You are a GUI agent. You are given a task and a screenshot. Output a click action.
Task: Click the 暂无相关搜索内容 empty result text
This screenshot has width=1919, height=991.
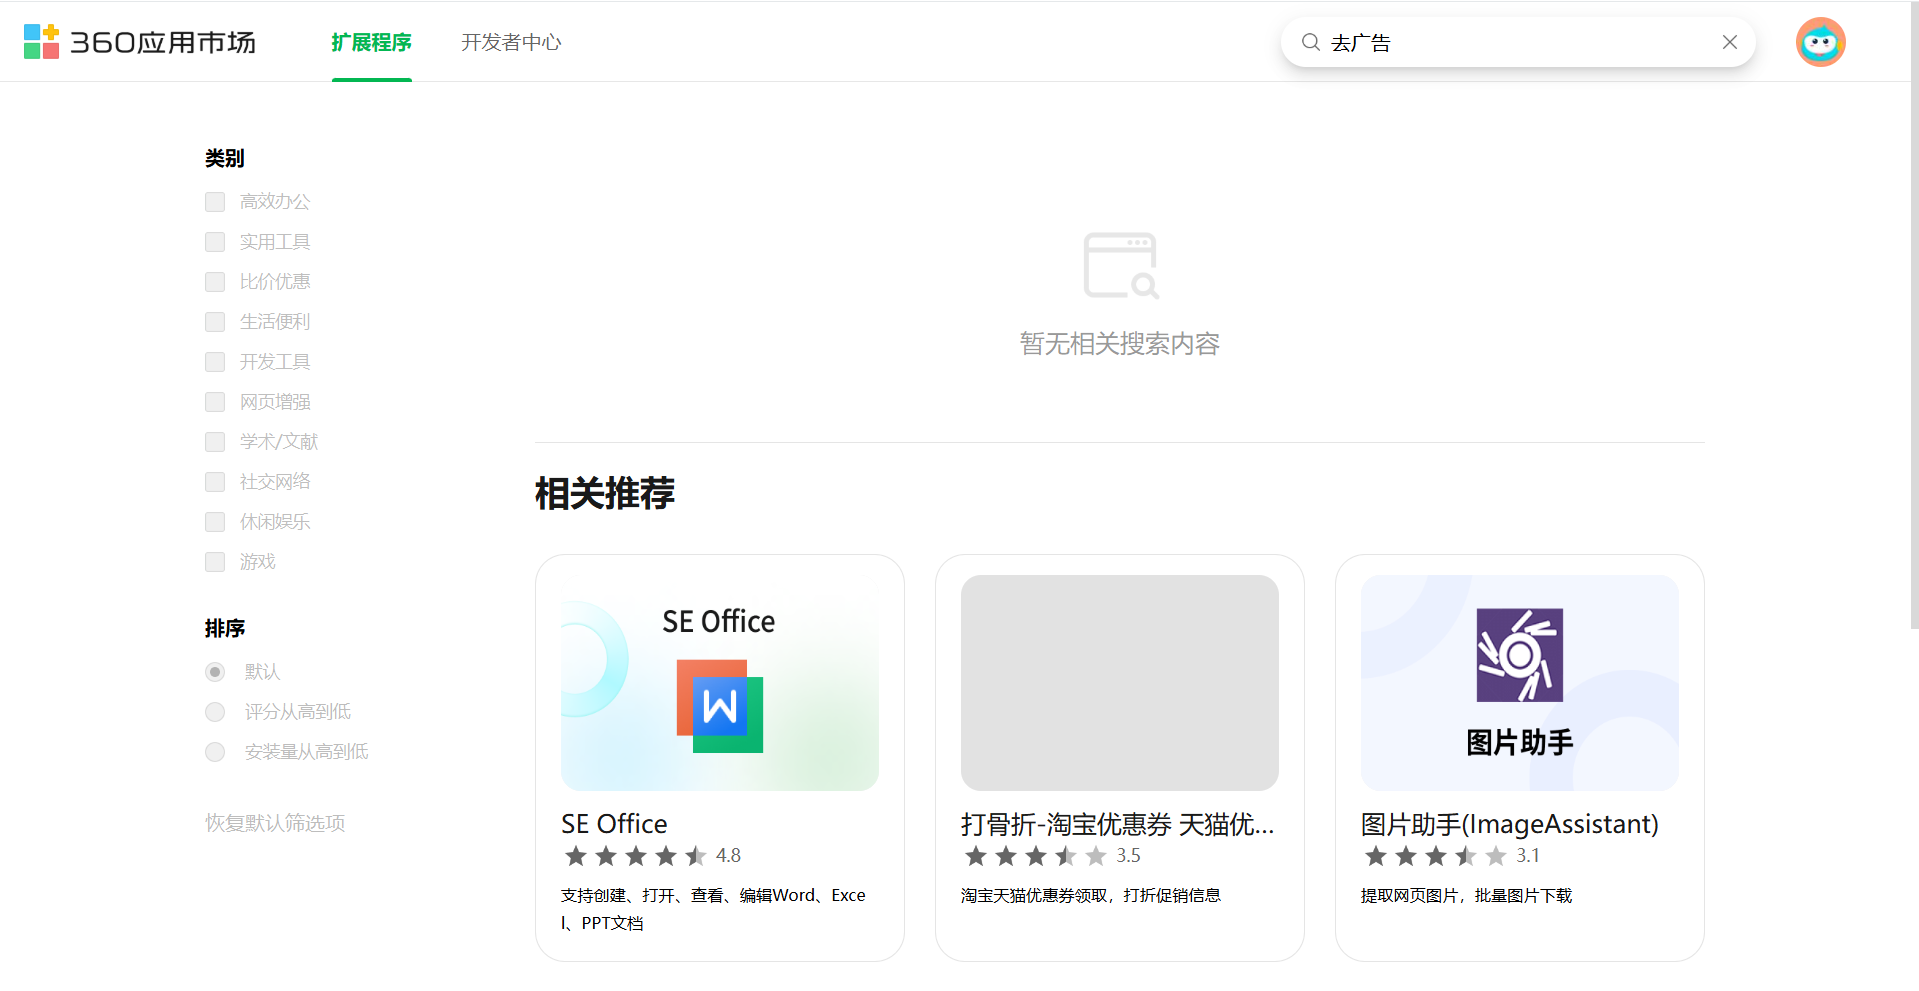[x=1119, y=344]
